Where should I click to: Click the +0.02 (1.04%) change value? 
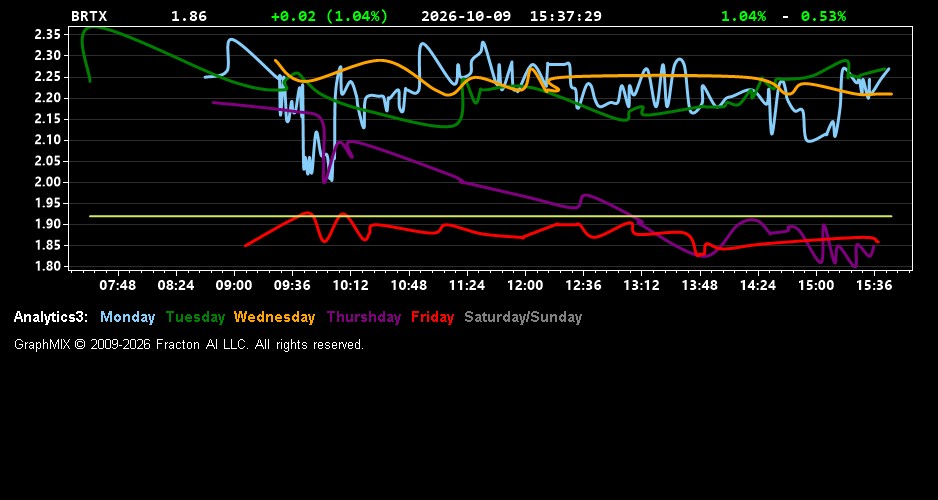(330, 16)
